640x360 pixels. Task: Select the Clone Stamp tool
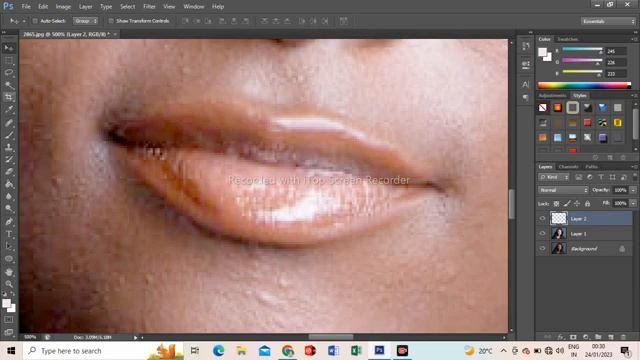pos(9,147)
